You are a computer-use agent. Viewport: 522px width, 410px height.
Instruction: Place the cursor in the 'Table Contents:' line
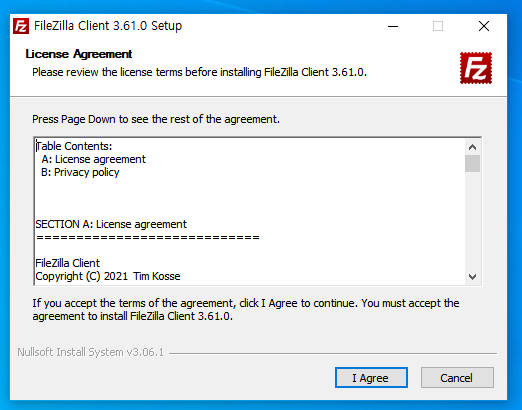[x=74, y=146]
